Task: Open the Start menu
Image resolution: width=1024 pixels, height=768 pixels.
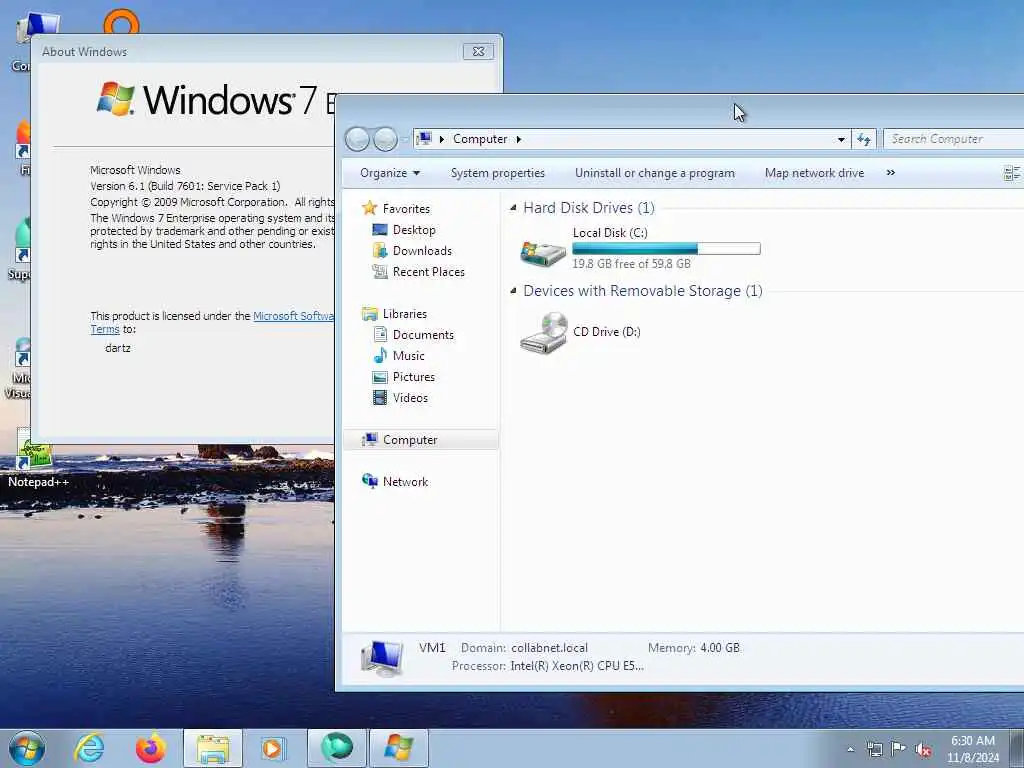Action: tap(27, 748)
